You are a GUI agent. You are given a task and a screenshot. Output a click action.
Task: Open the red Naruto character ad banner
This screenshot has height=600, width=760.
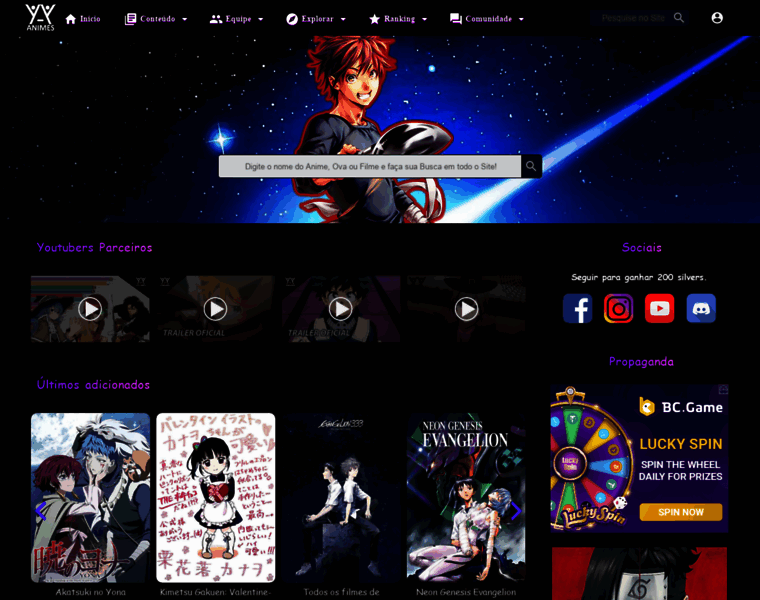pos(639,574)
